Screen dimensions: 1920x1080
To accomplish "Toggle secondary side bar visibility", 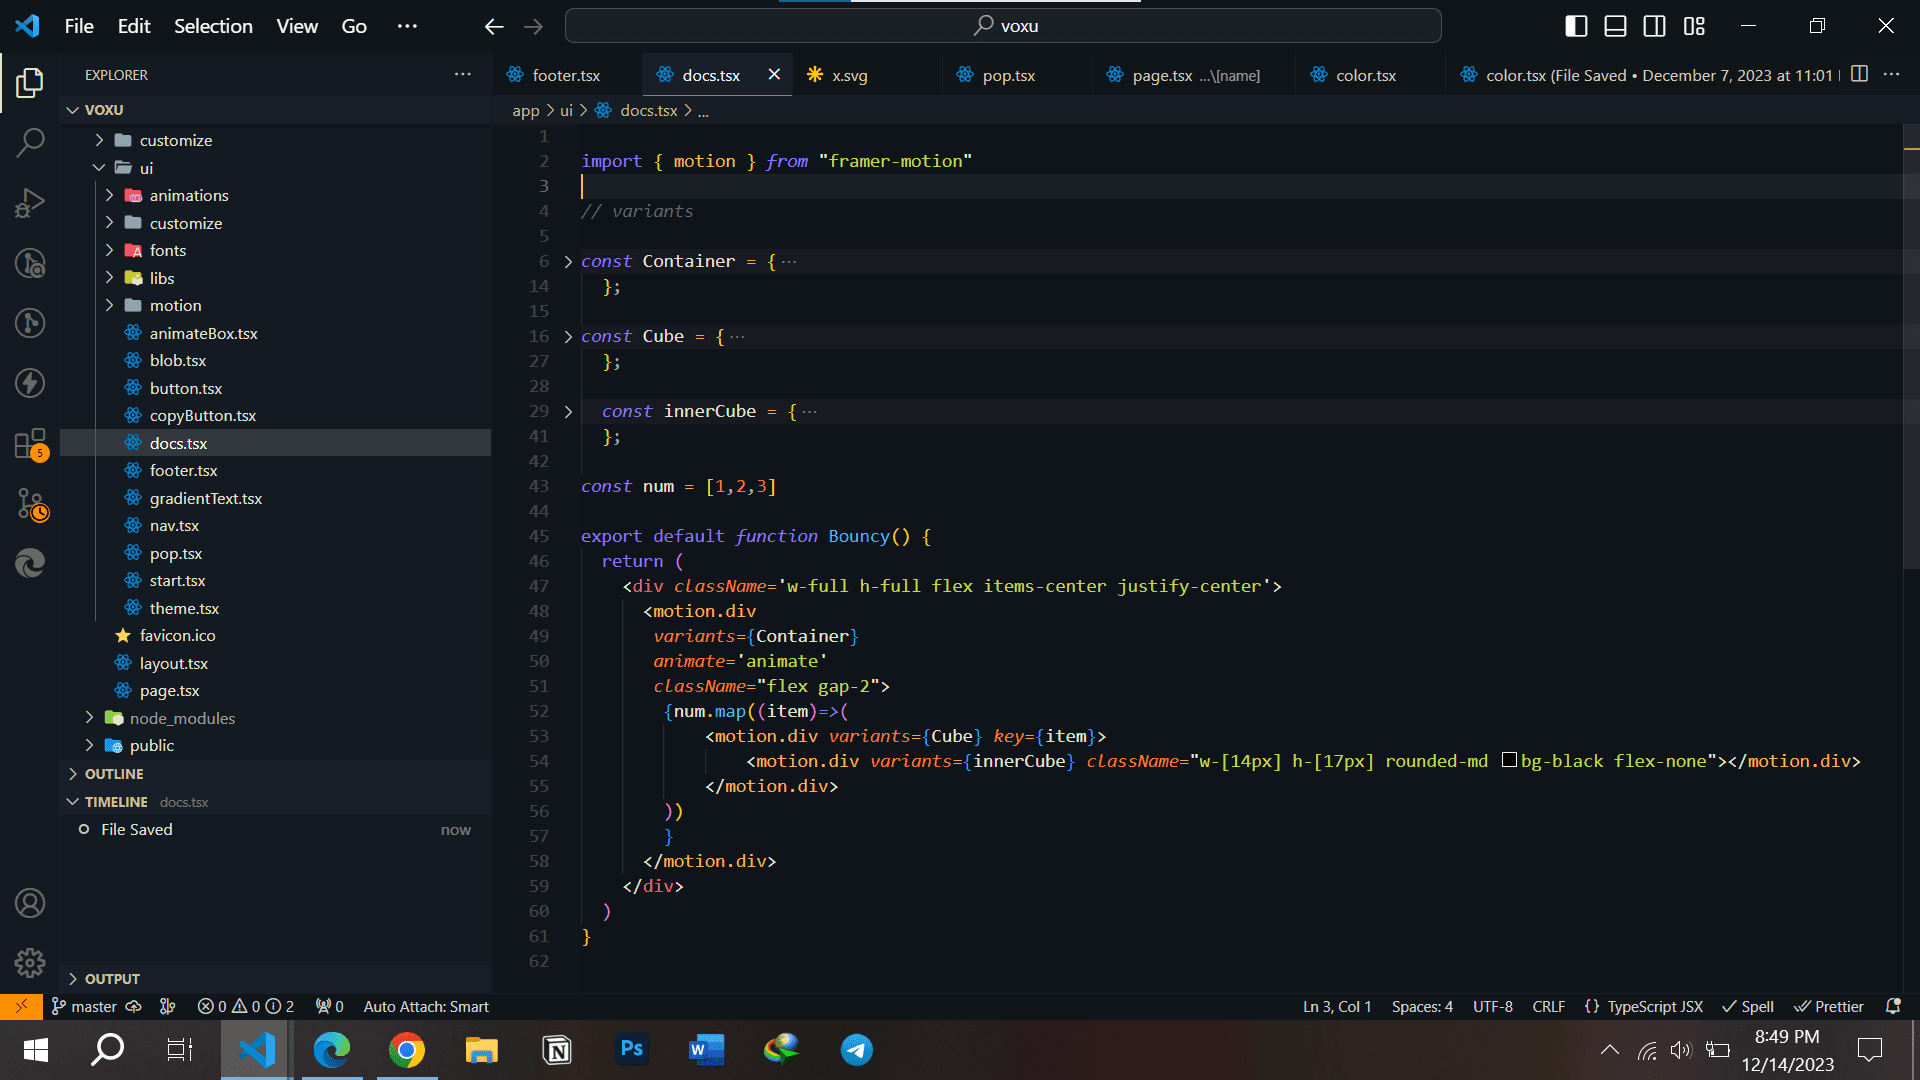I will click(x=1655, y=26).
